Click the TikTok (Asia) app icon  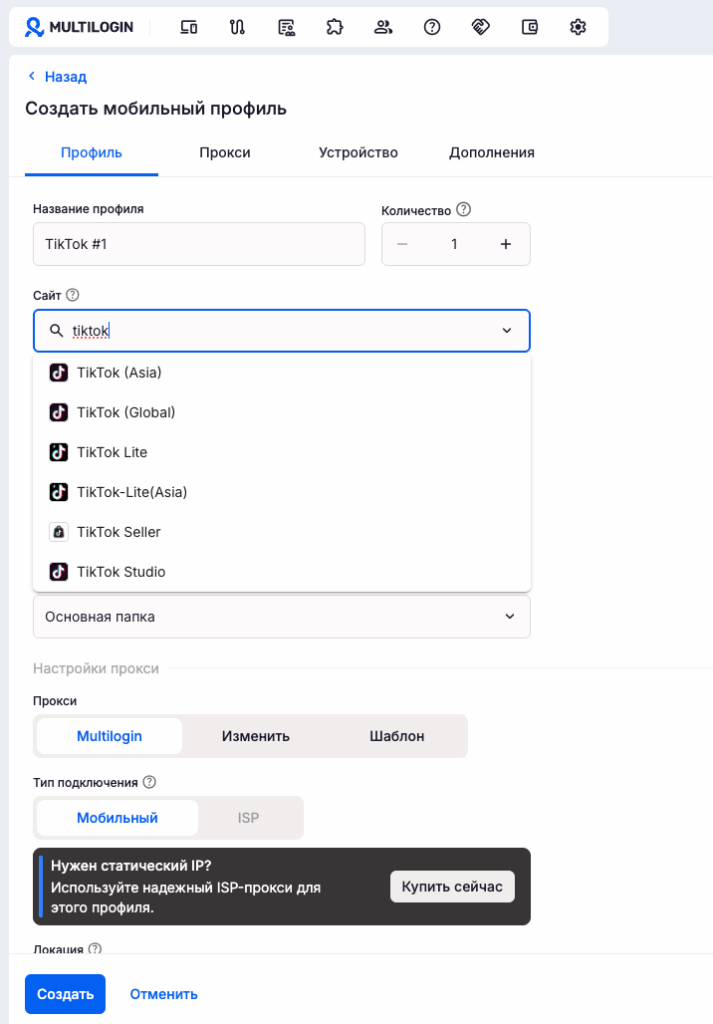pos(59,372)
